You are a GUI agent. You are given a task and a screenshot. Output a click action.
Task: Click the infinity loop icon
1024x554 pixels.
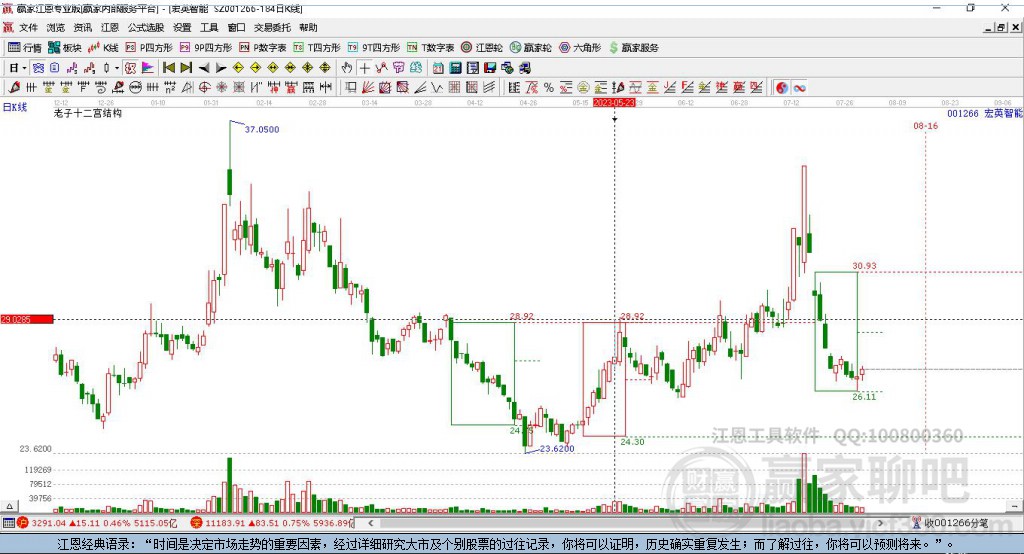coord(799,88)
